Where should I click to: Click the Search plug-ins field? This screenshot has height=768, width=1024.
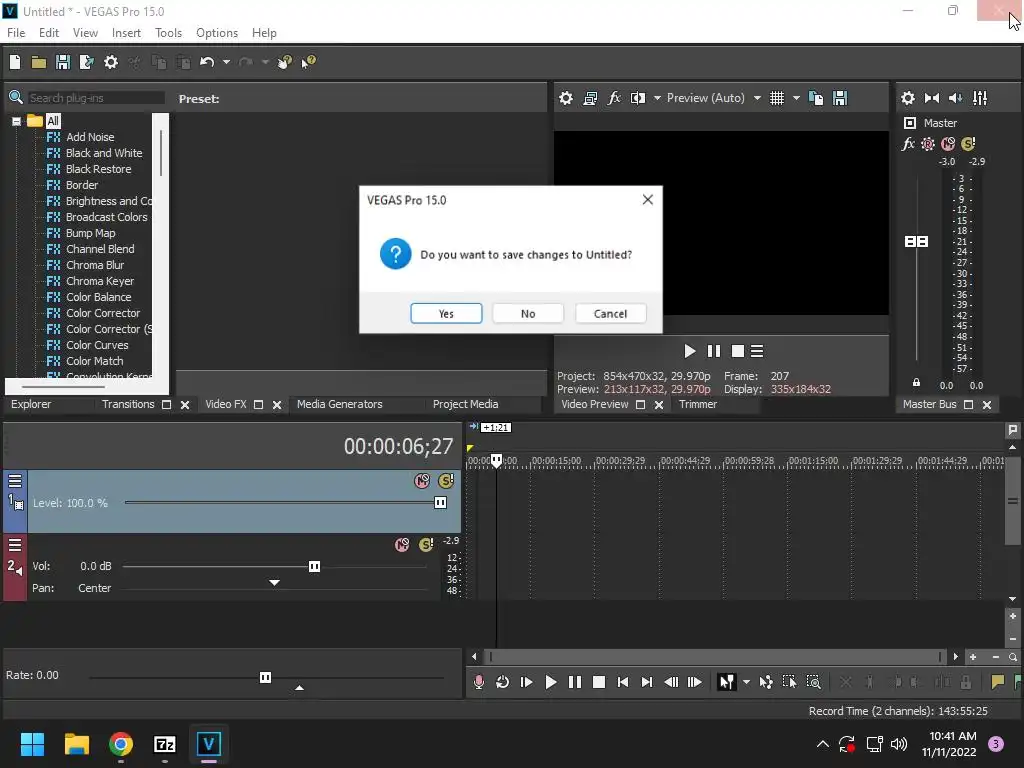pyautogui.click(x=95, y=98)
